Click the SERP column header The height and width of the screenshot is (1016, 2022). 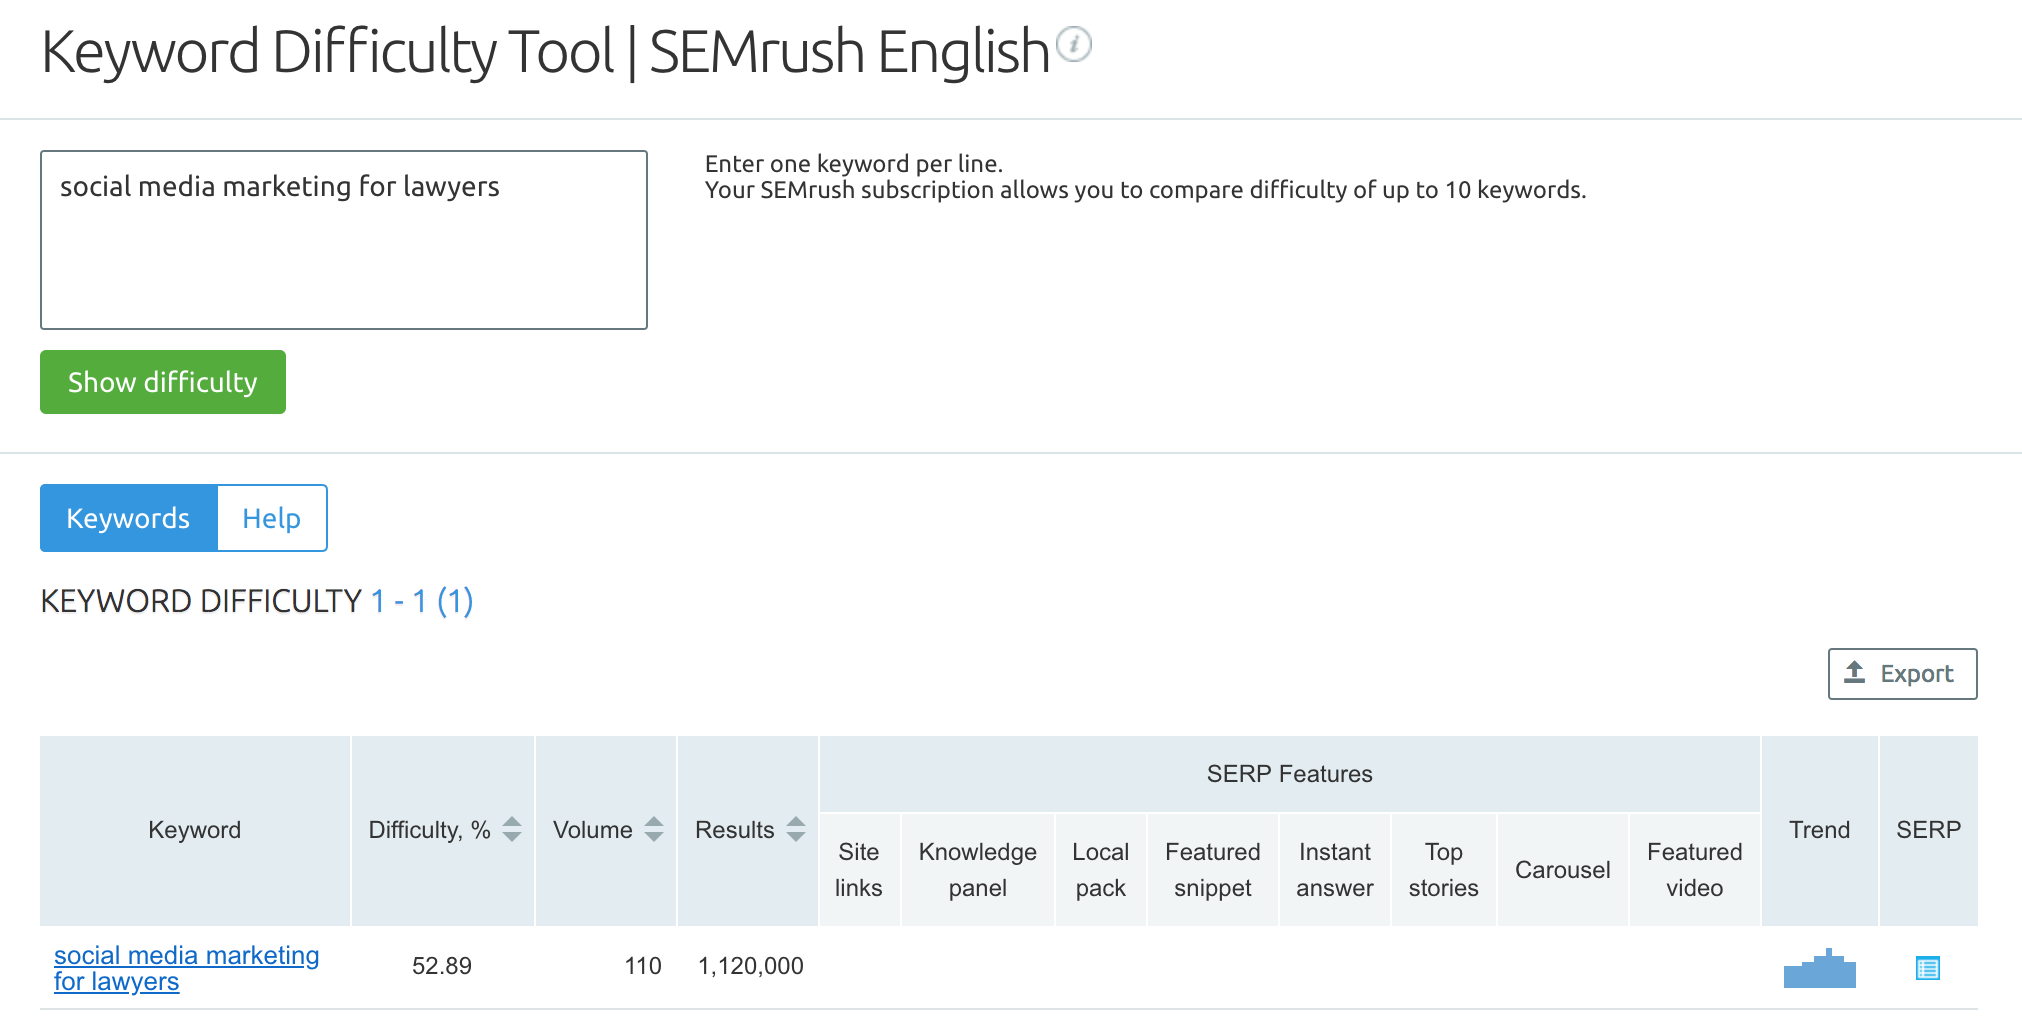click(1929, 830)
